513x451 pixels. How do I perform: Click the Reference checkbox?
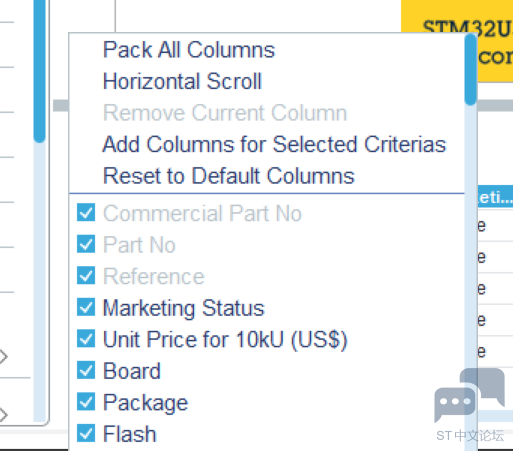click(86, 275)
